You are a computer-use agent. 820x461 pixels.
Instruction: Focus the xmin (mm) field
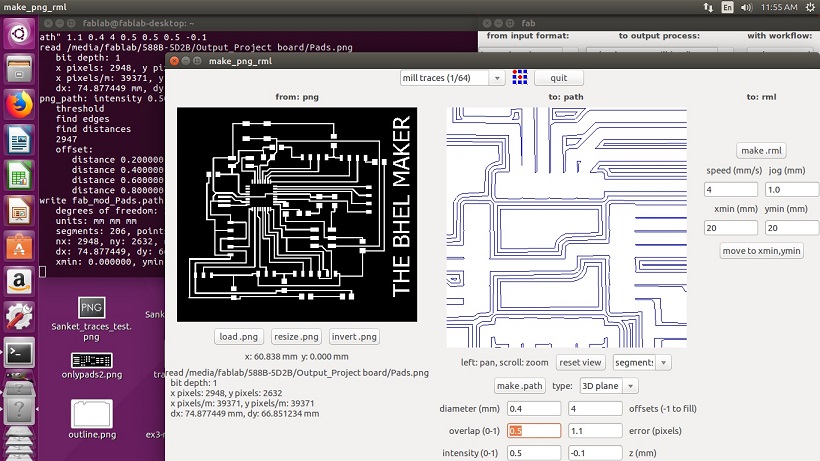[x=731, y=228]
